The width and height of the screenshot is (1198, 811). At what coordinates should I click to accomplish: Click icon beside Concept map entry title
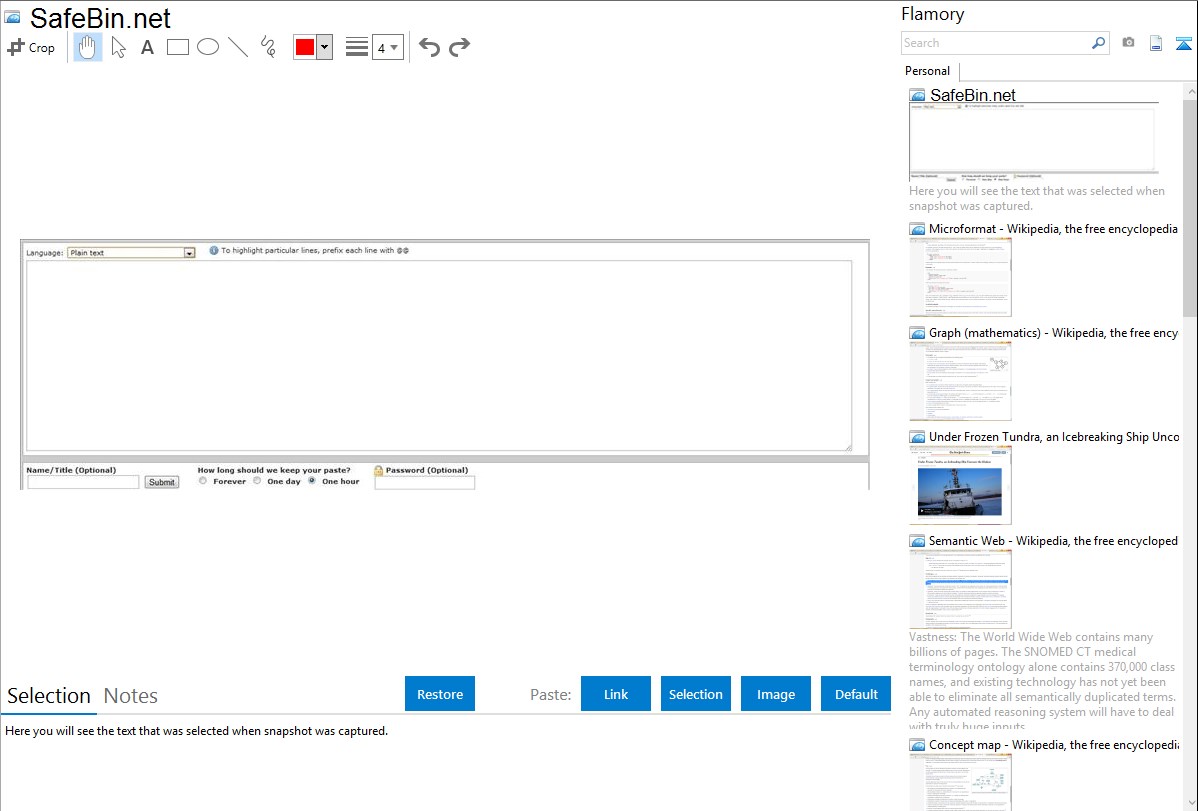[x=917, y=744]
